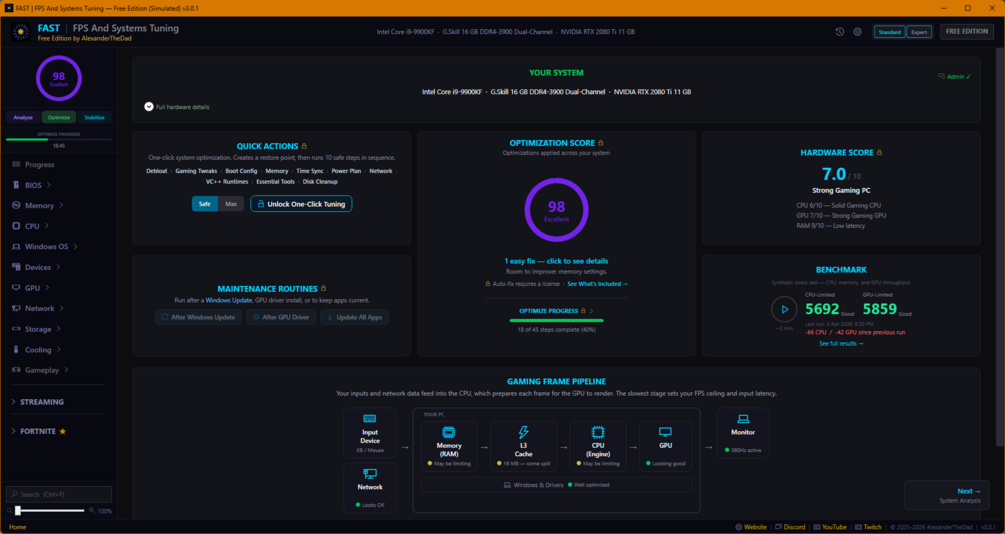Click the Memory (RAM) pipeline icon
The height and width of the screenshot is (534, 1005).
click(449, 432)
